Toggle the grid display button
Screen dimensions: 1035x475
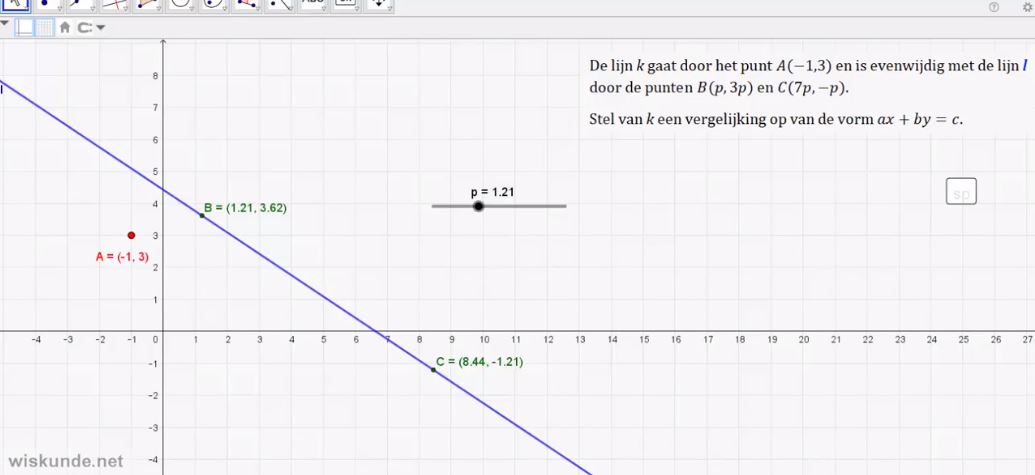click(44, 28)
